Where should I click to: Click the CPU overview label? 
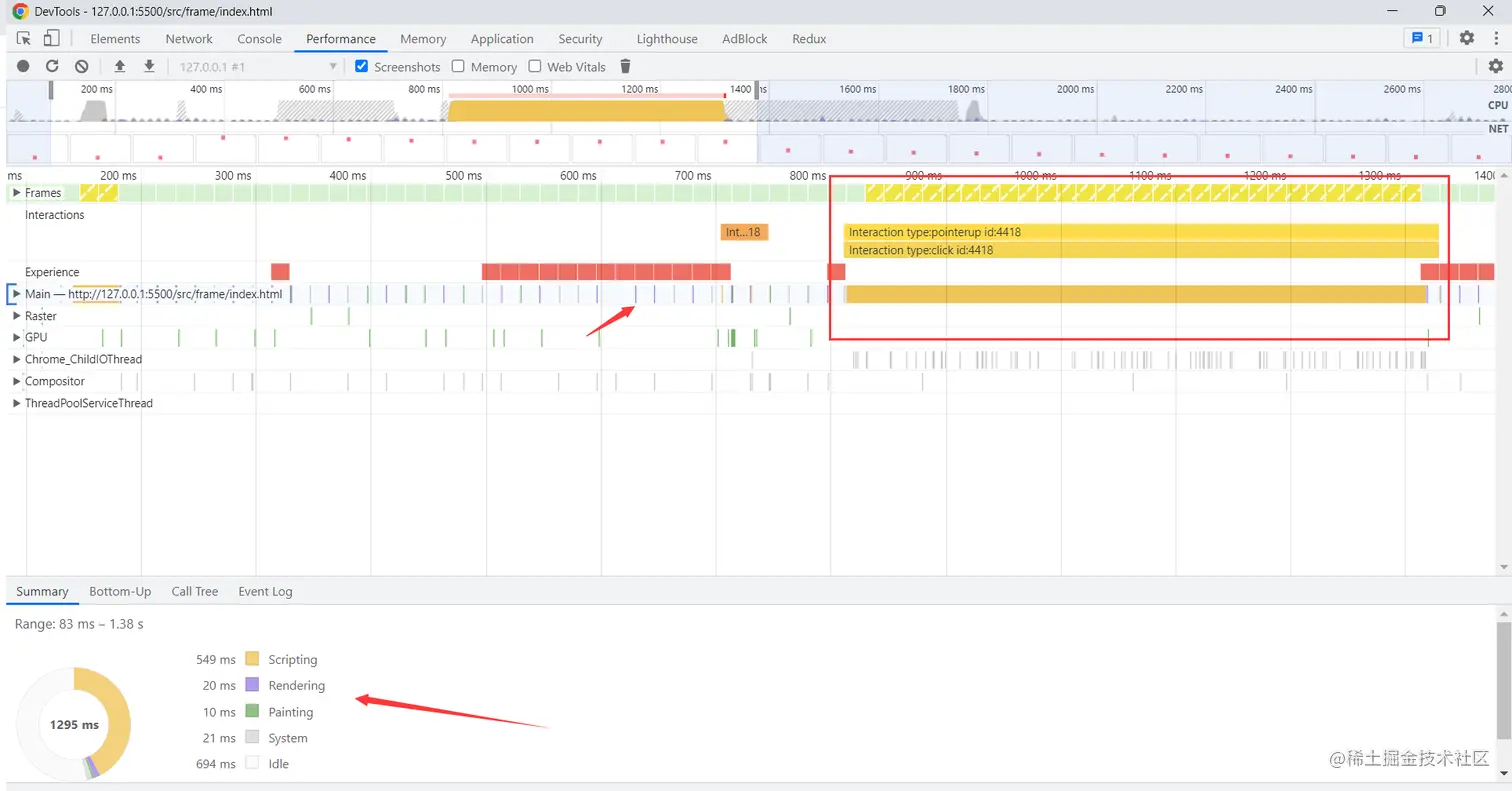pos(1498,105)
